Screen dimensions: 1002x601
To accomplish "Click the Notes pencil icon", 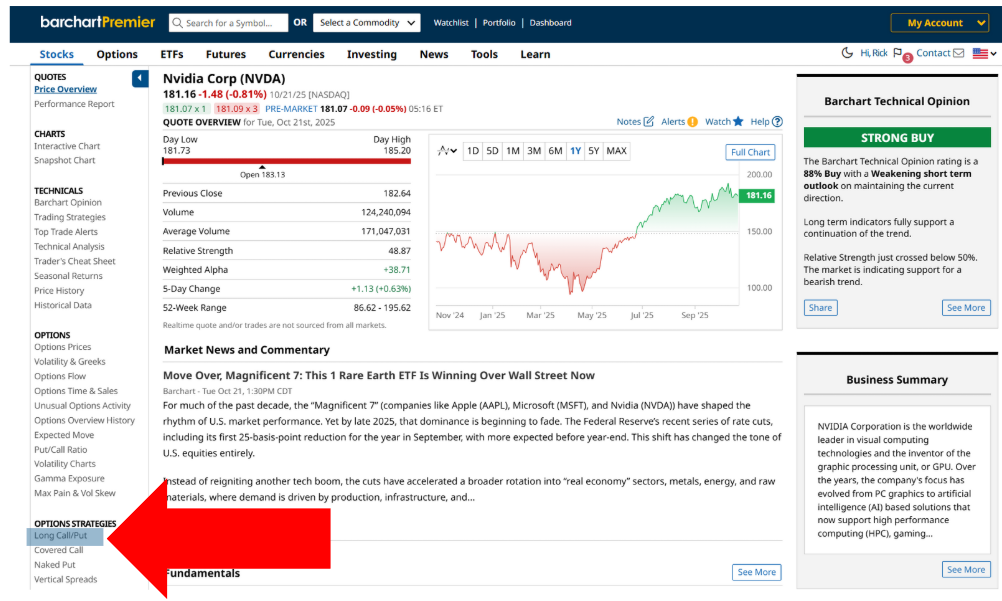I will (x=649, y=121).
